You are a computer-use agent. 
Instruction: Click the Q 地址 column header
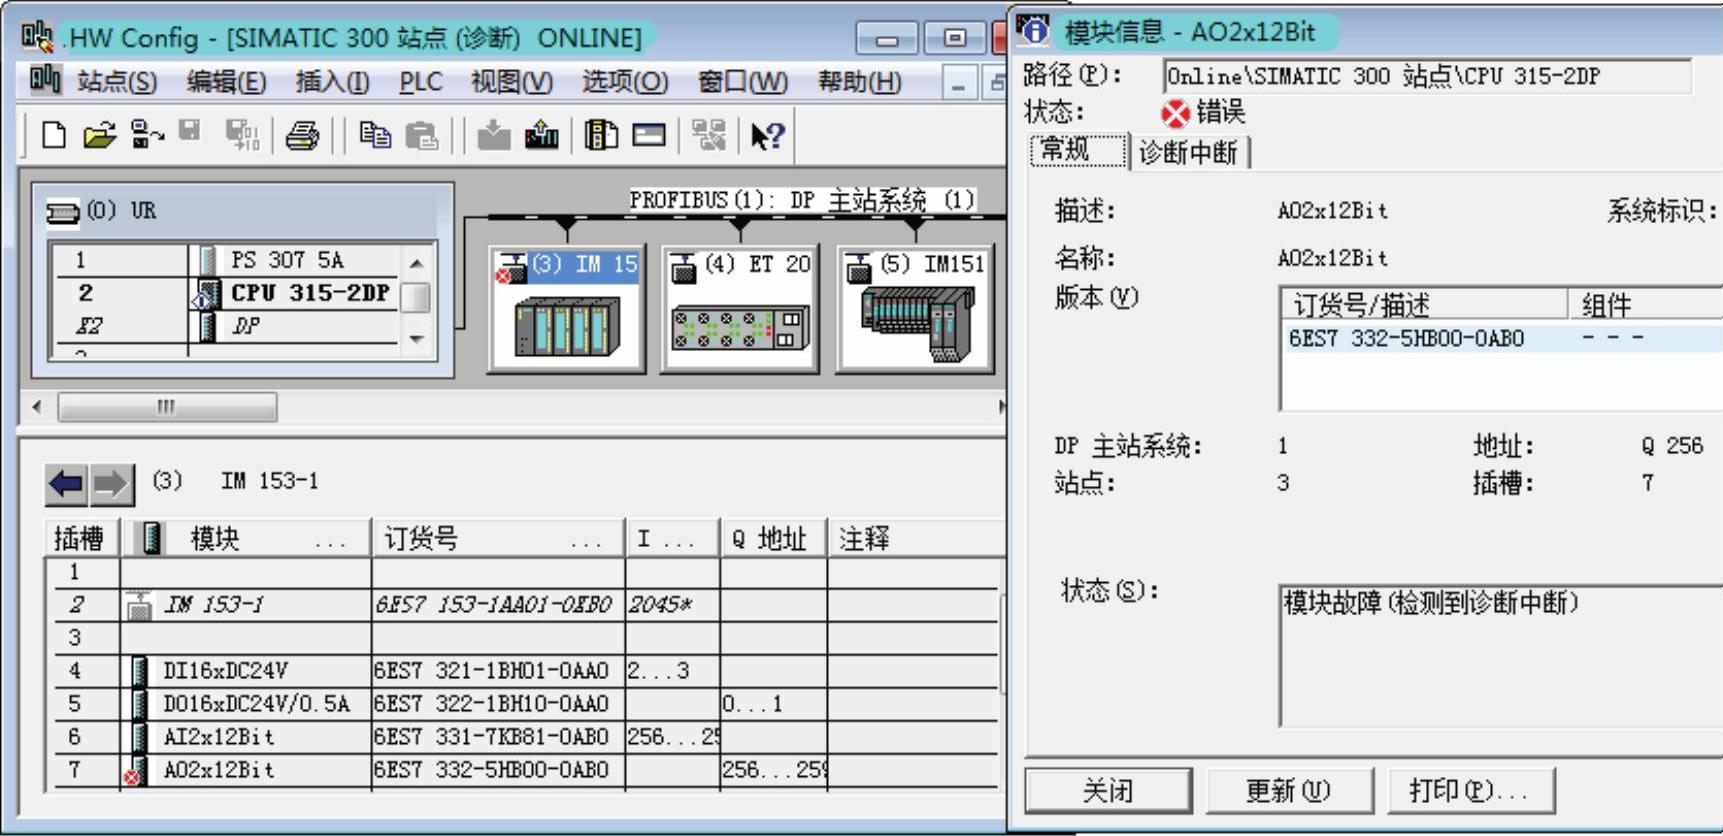pos(773,539)
